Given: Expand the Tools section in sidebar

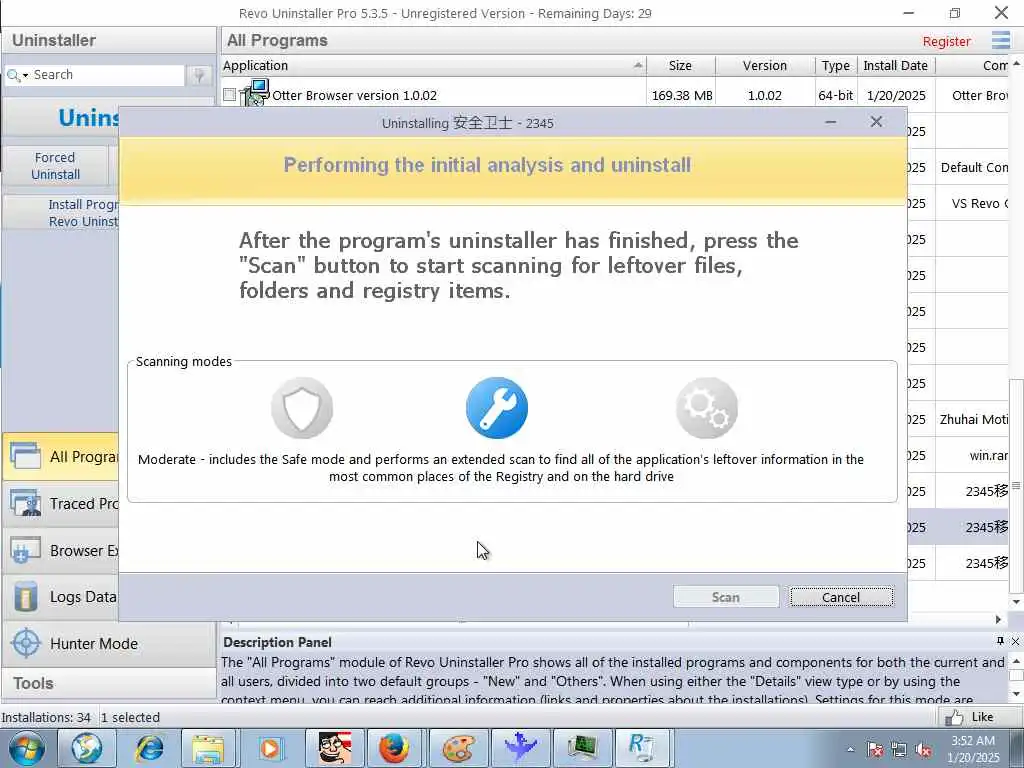Looking at the screenshot, I should pyautogui.click(x=108, y=683).
